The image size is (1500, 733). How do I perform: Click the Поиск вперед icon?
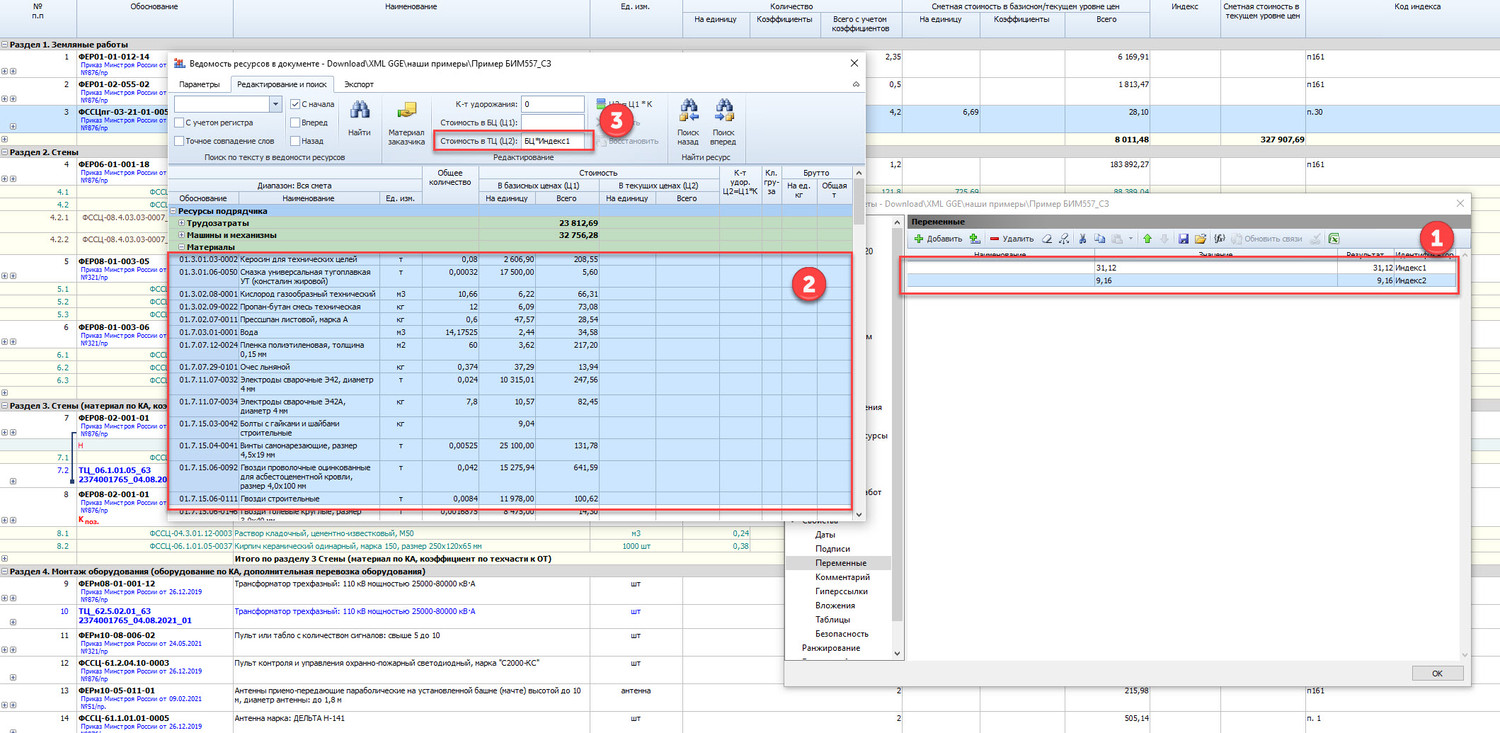723,110
